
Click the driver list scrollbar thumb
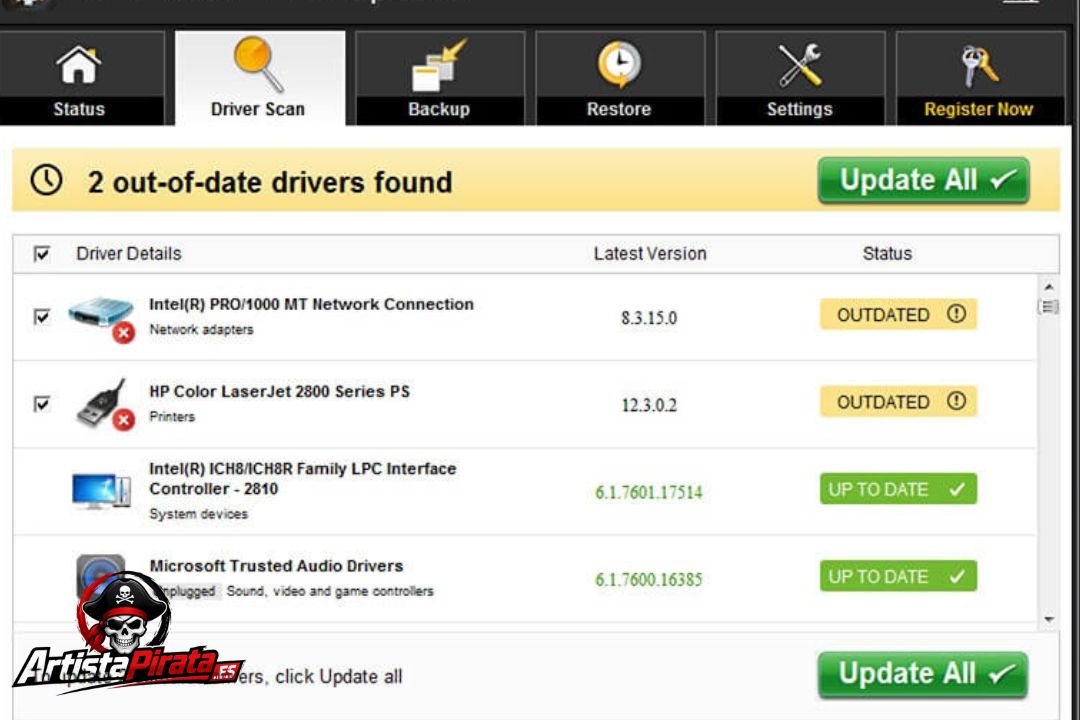click(x=1049, y=307)
